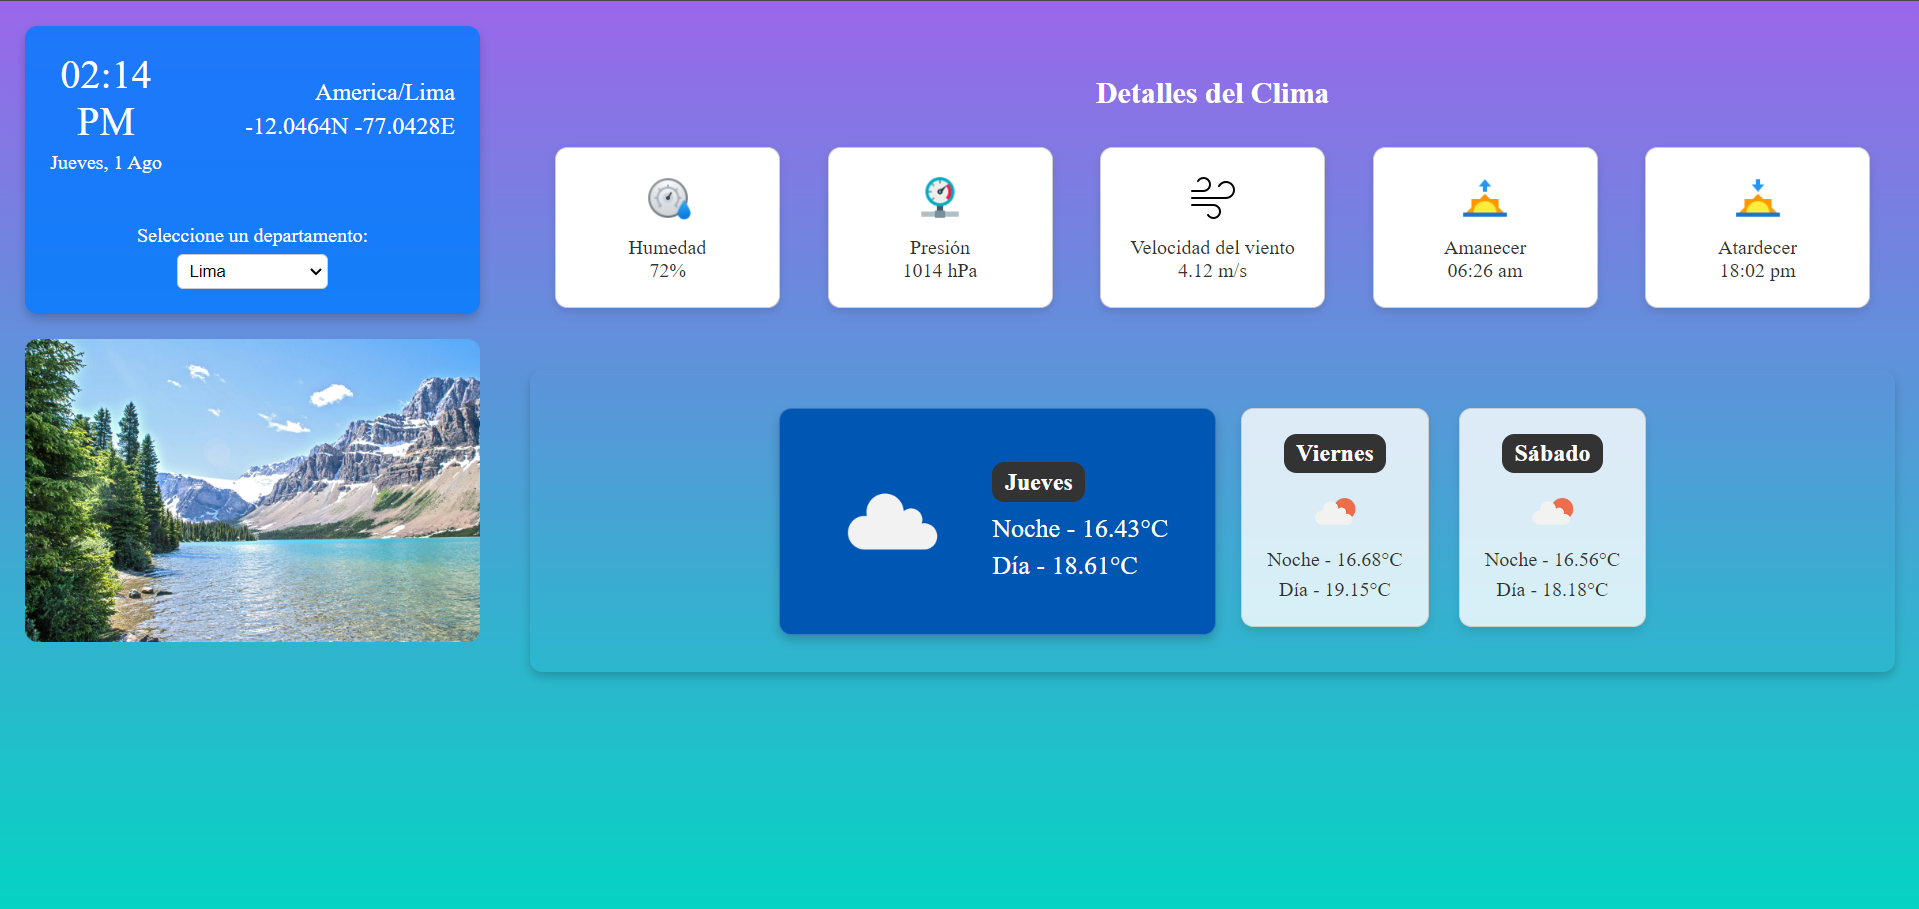1919x909 pixels.
Task: Click the Jueves, 1 Ago date label
Action: tap(106, 163)
